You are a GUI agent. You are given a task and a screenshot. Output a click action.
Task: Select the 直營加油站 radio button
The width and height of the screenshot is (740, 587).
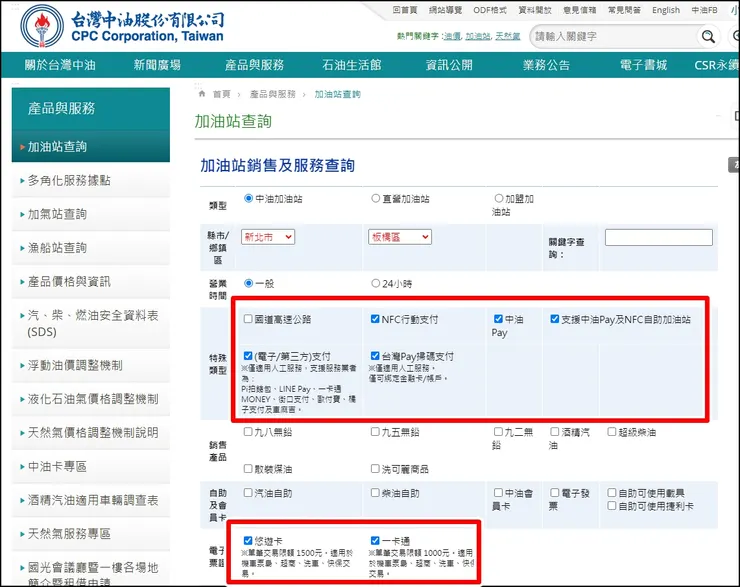(375, 198)
